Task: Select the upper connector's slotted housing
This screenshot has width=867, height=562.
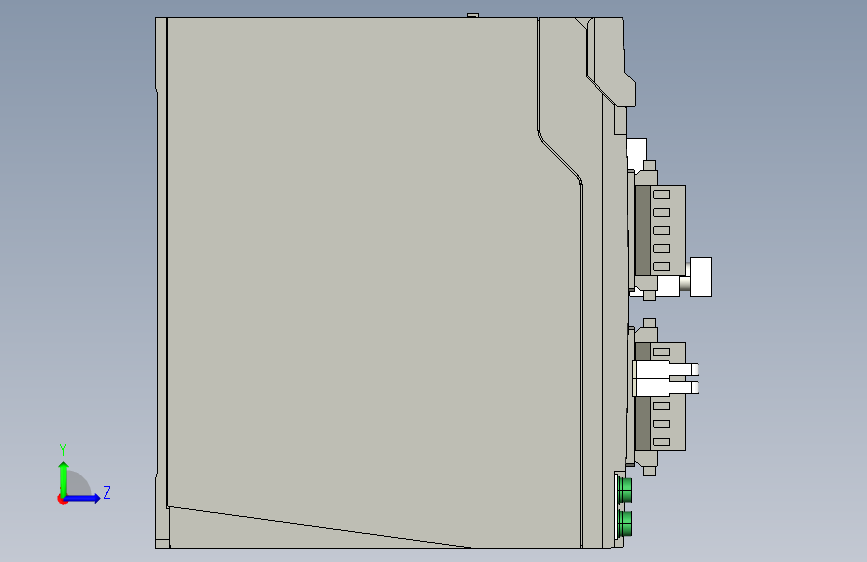Action: pos(668,230)
